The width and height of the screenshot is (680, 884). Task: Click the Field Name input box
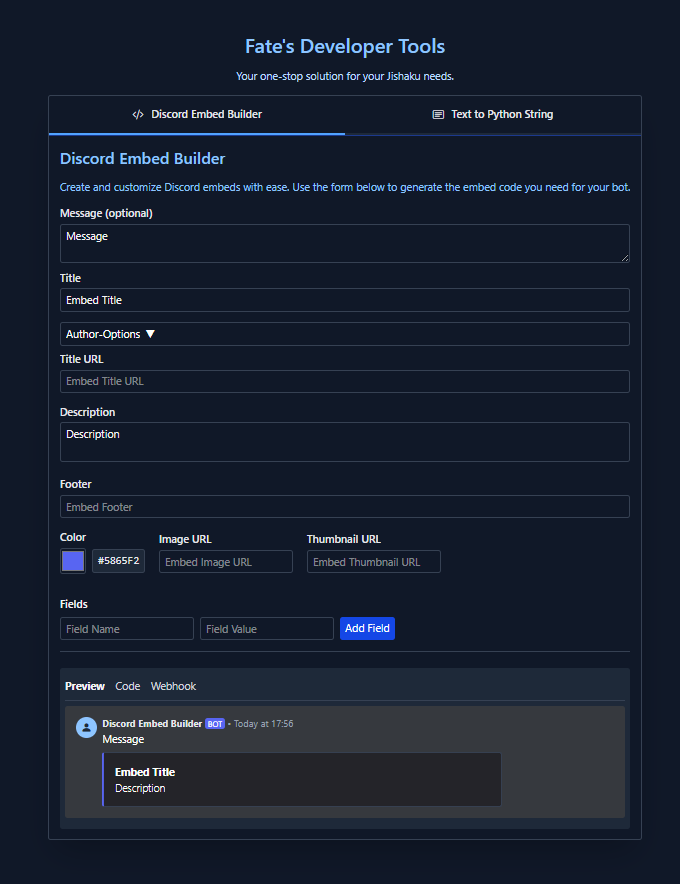pos(127,629)
